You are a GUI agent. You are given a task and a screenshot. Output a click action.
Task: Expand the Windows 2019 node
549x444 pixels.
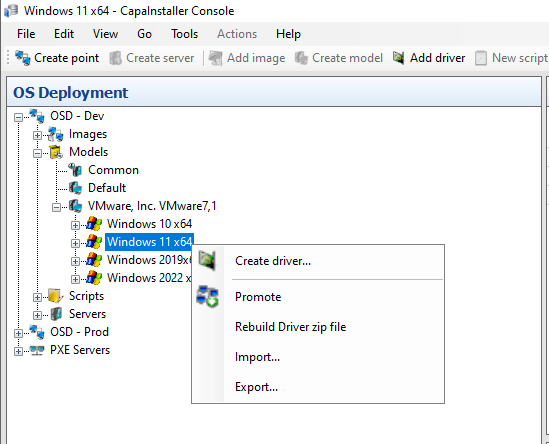point(75,261)
